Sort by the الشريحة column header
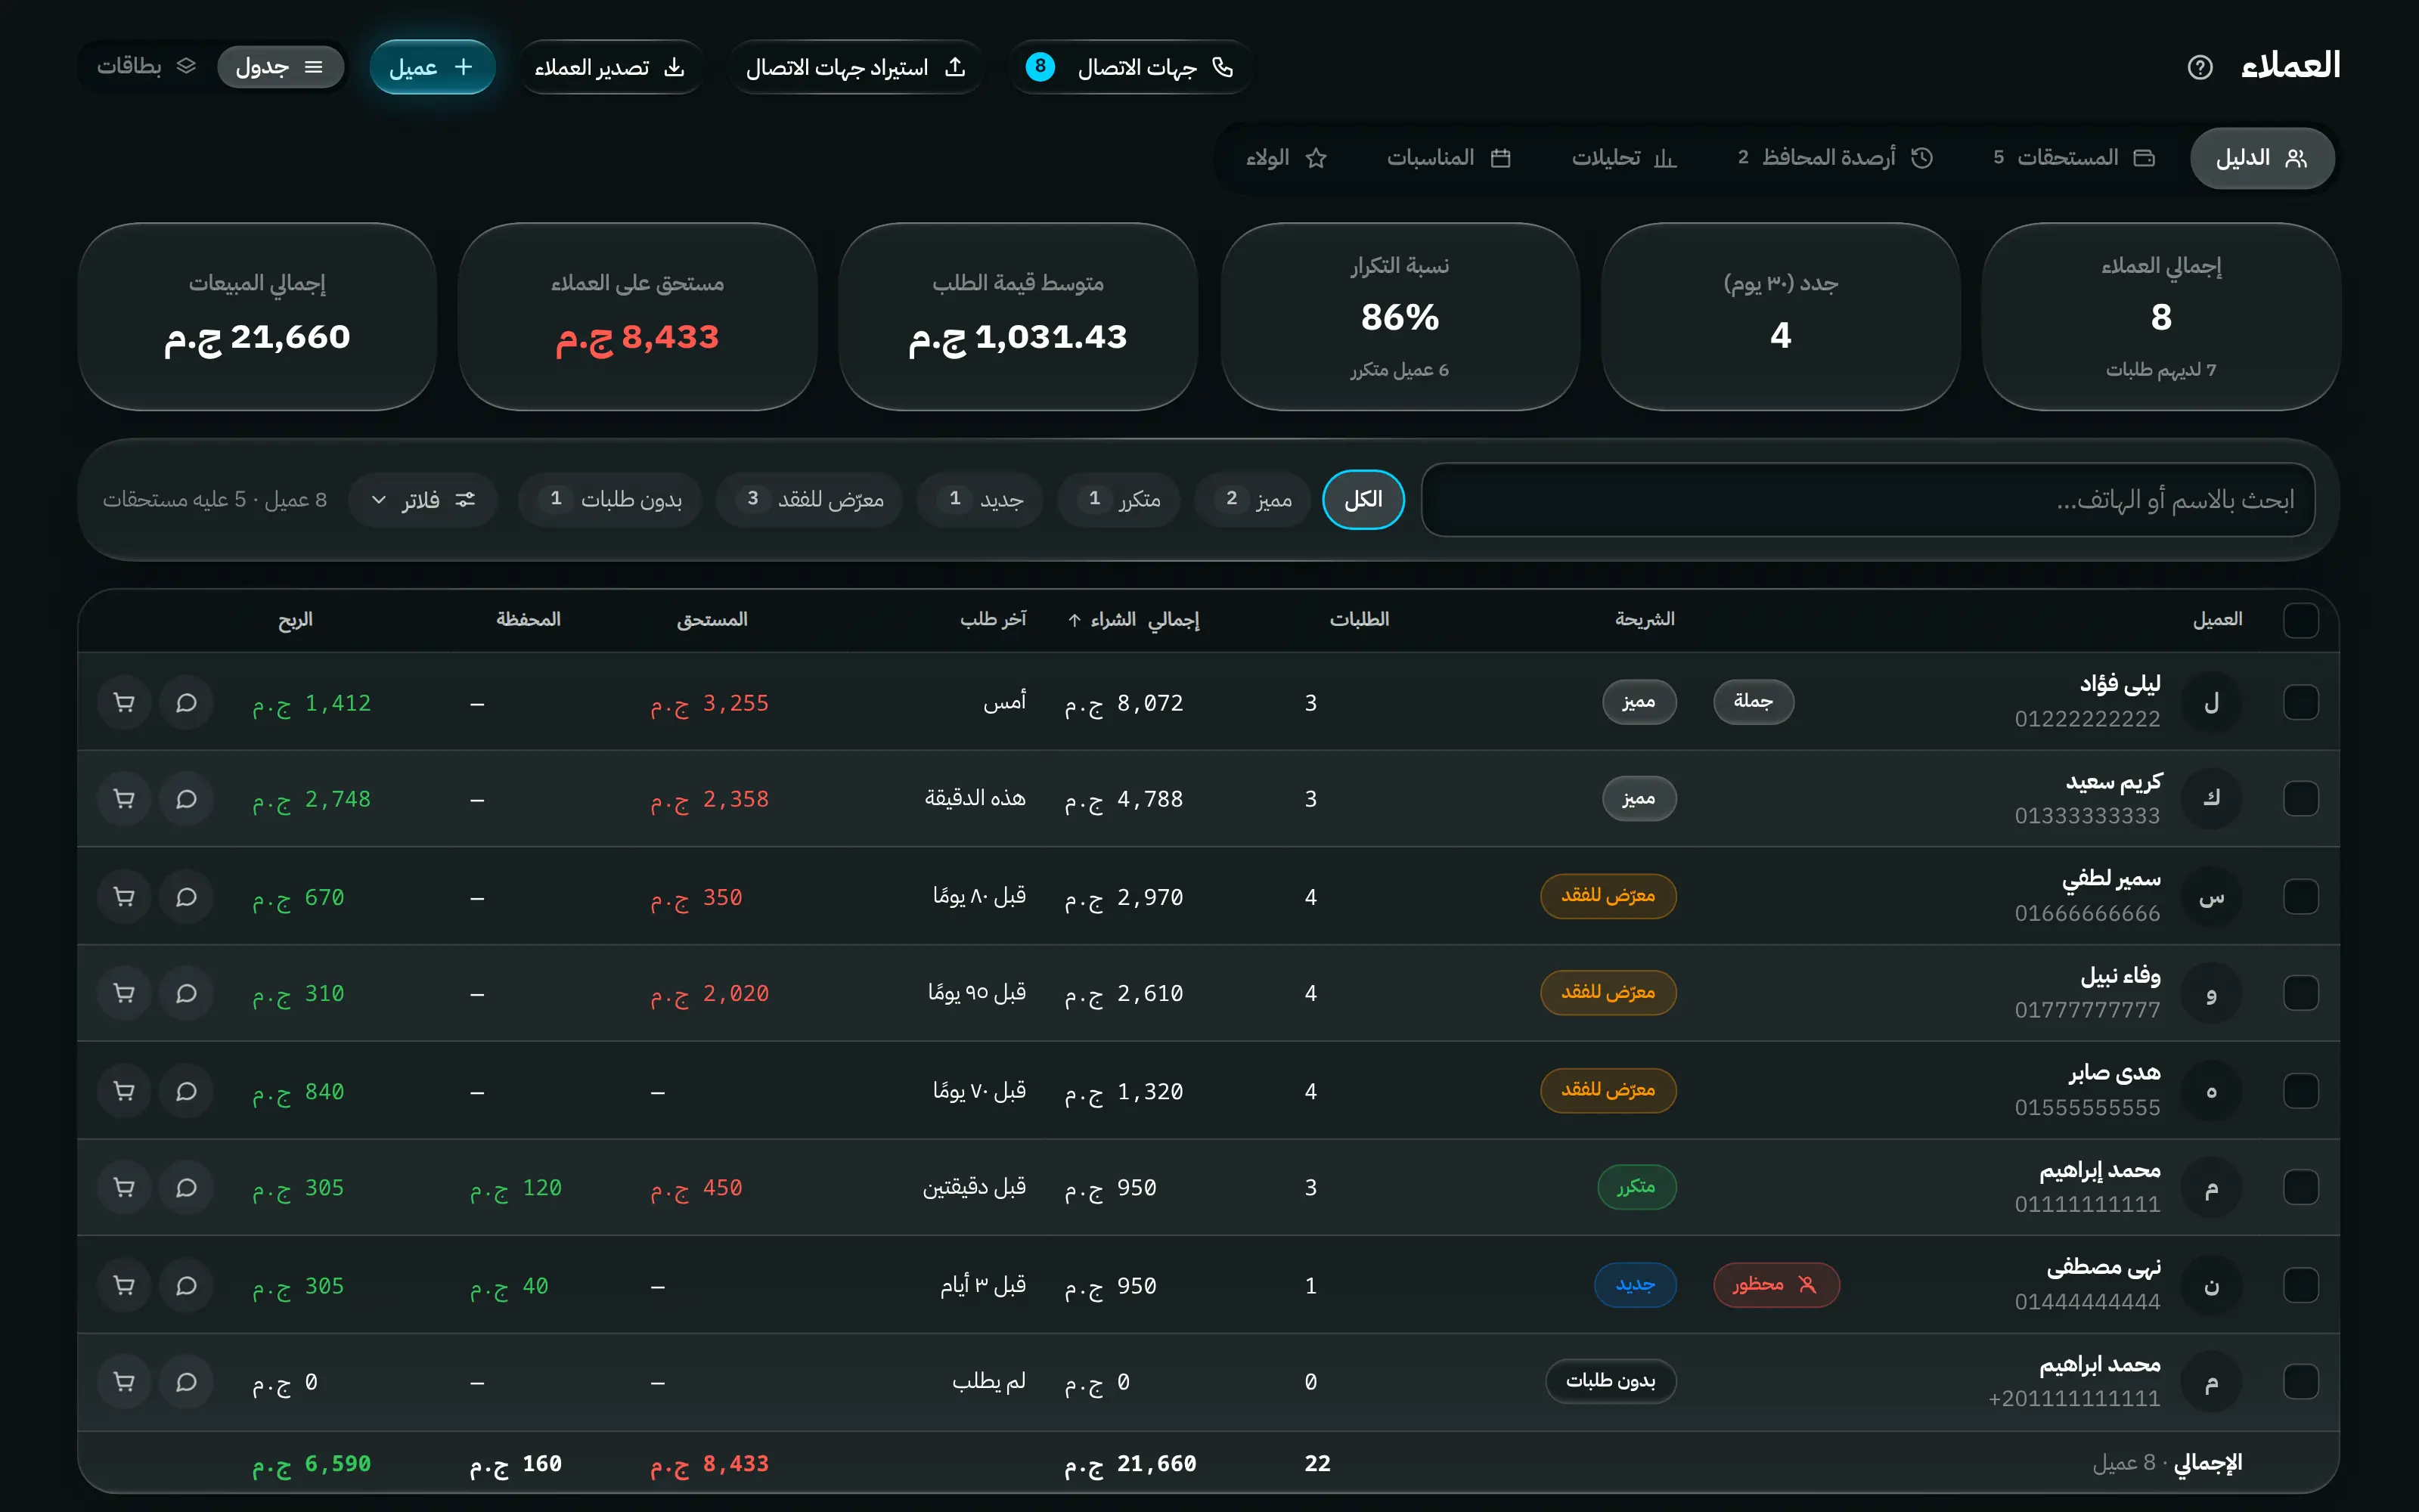 pyautogui.click(x=1645, y=620)
